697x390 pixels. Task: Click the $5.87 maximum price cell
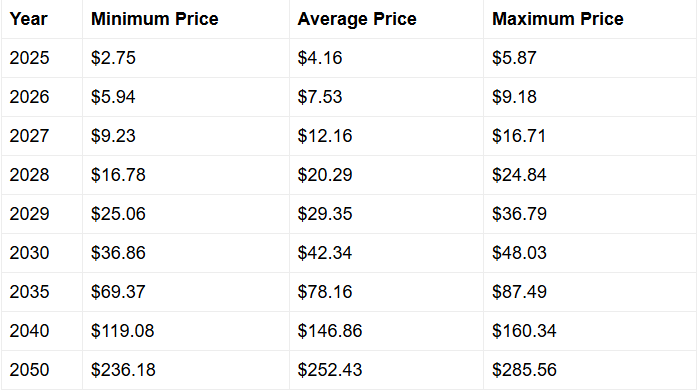point(590,58)
